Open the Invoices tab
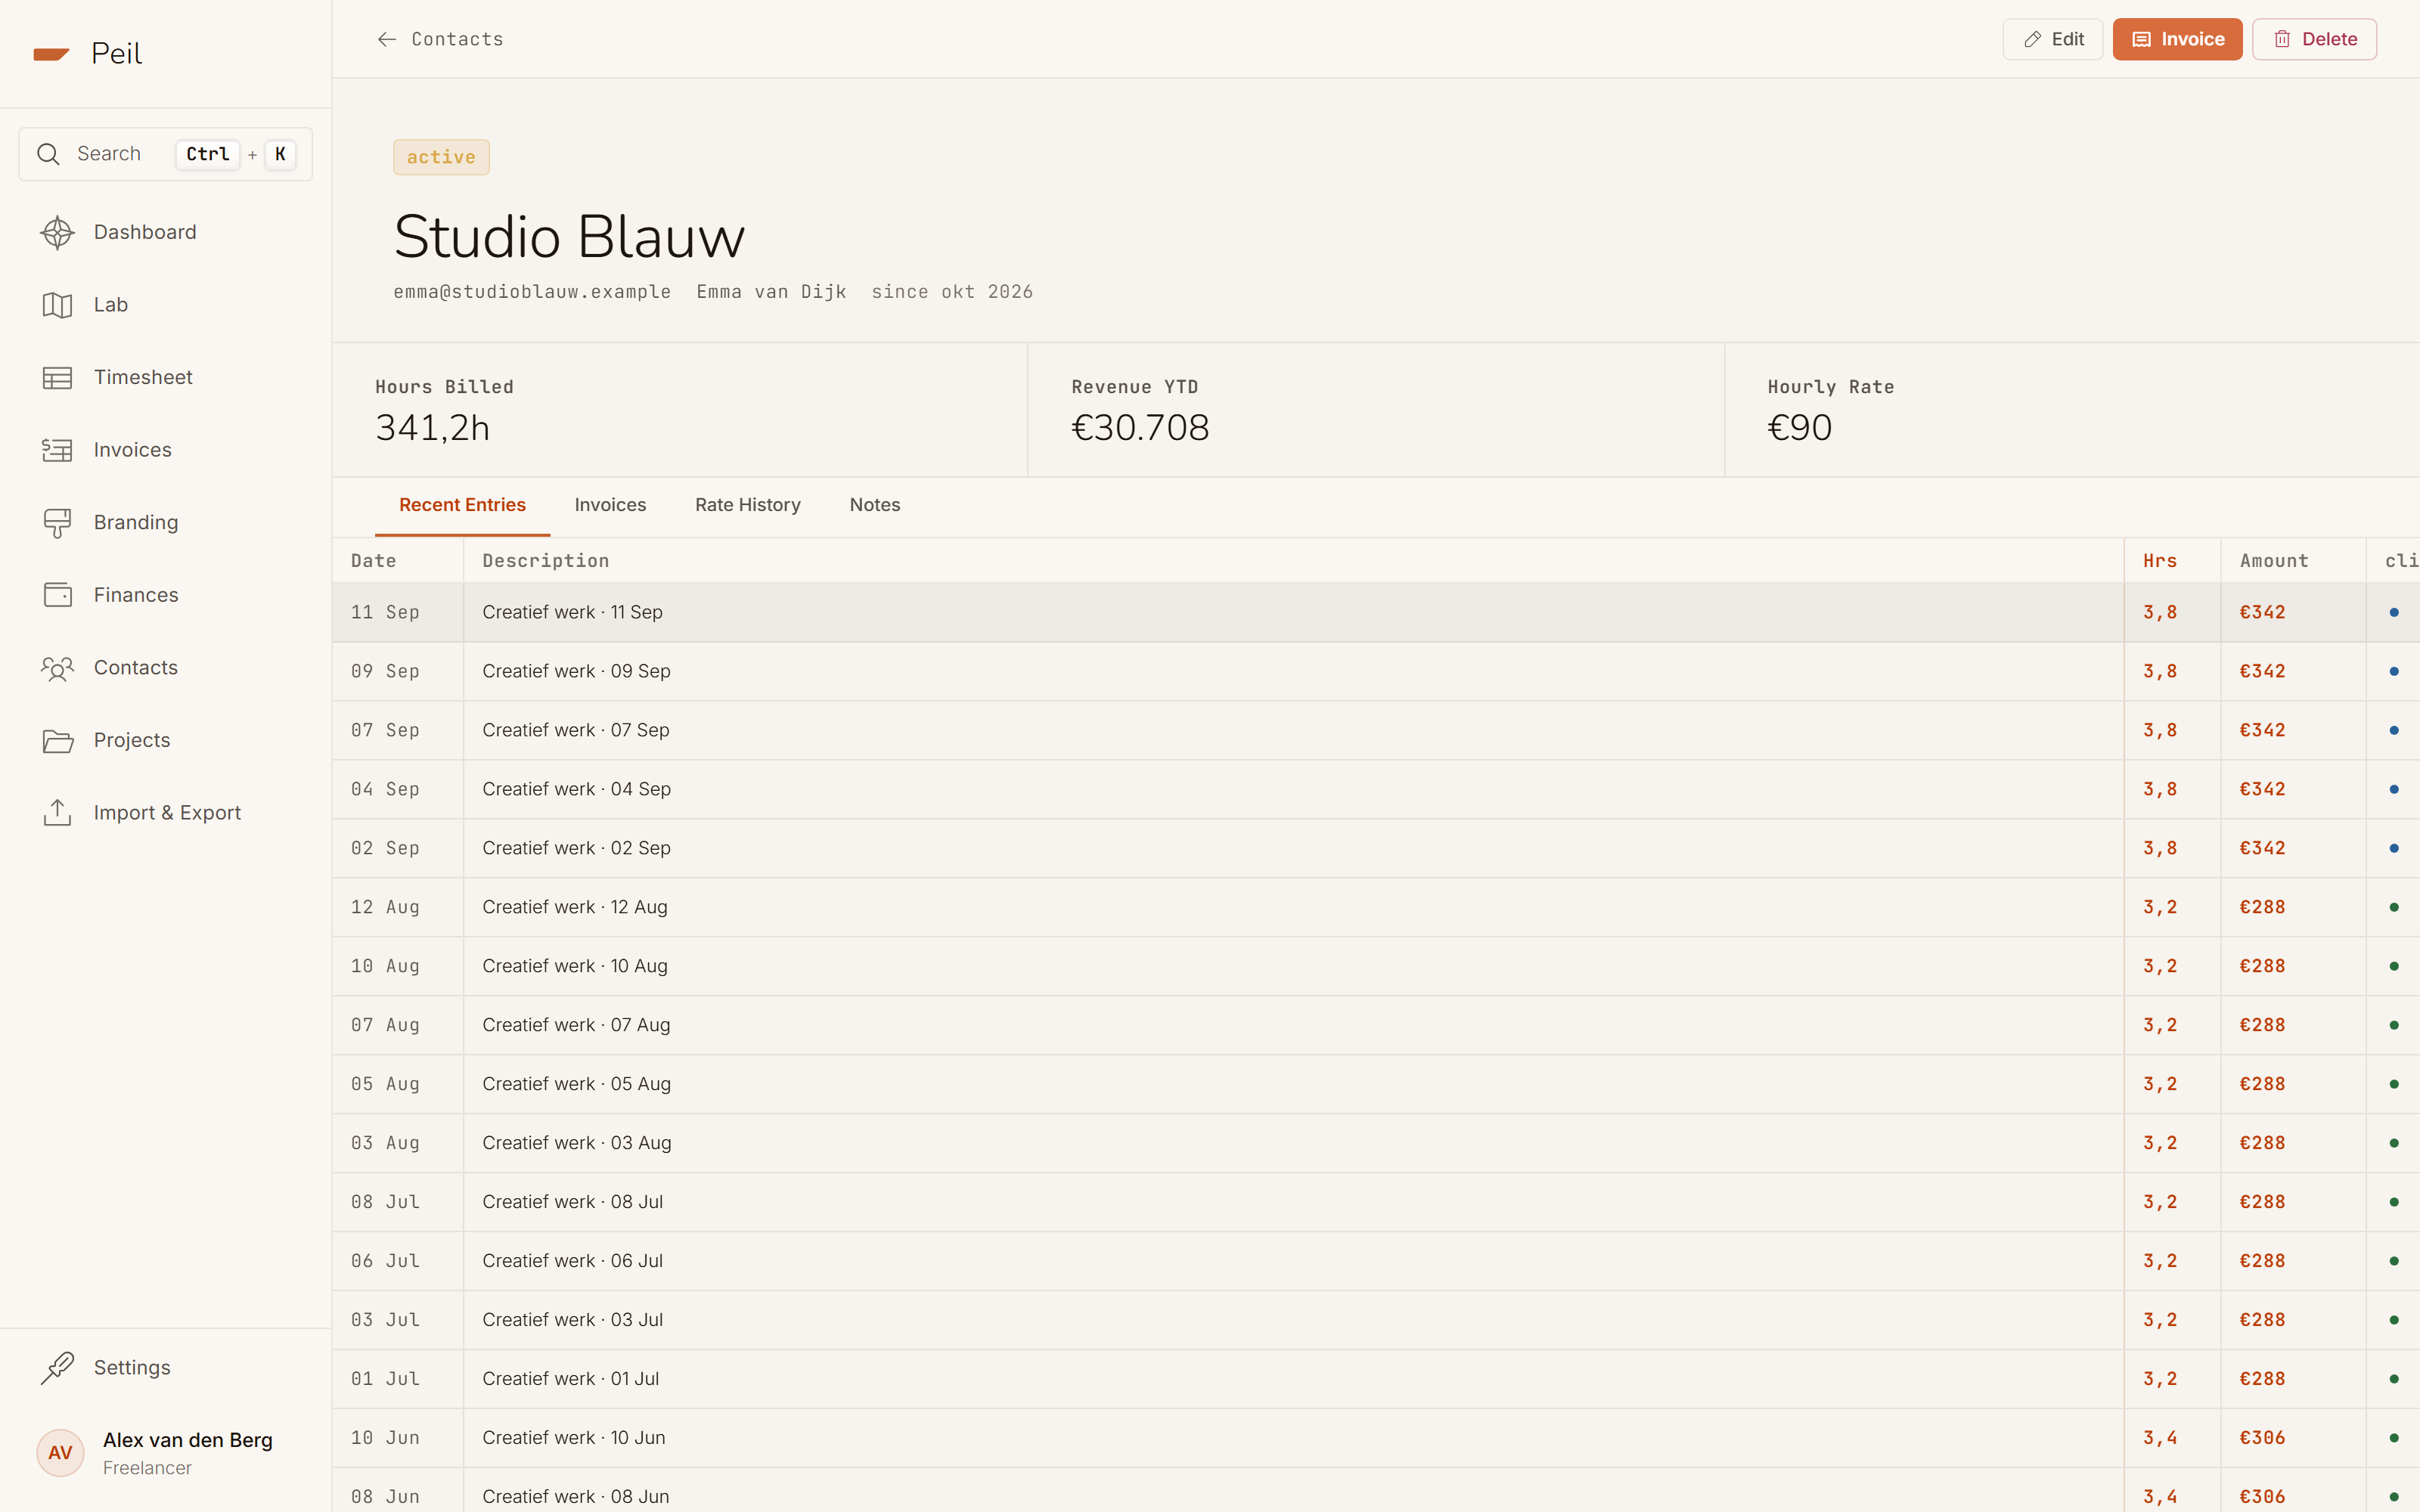This screenshot has width=2420, height=1512. point(610,505)
